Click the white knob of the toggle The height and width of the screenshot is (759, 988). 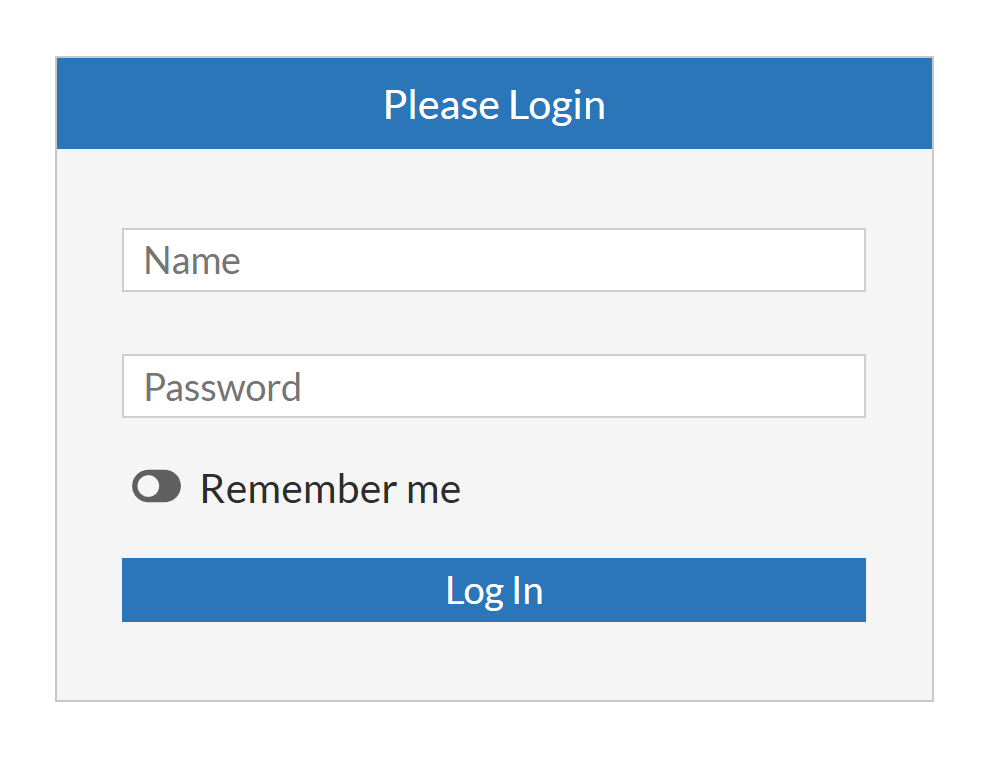(x=147, y=487)
